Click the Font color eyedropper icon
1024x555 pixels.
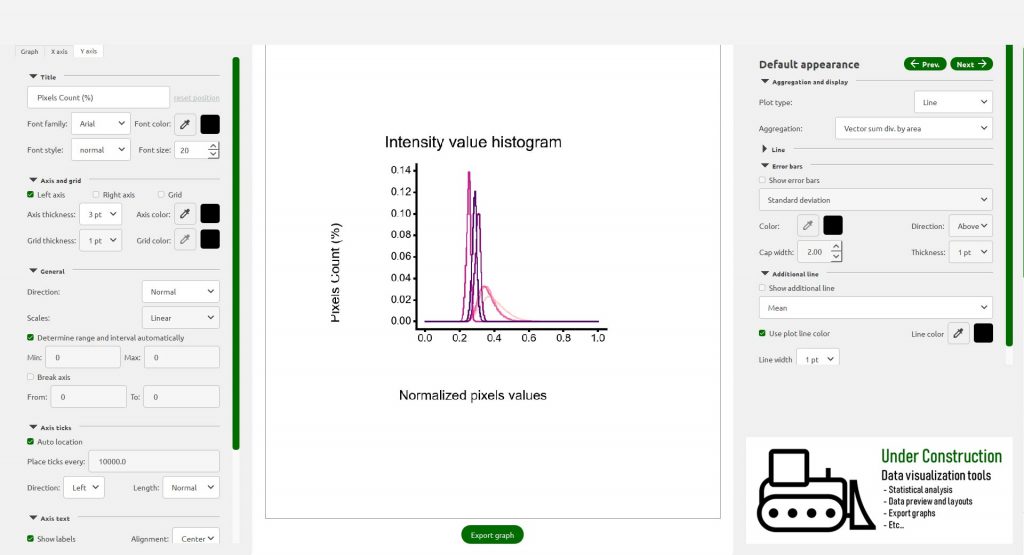point(185,124)
